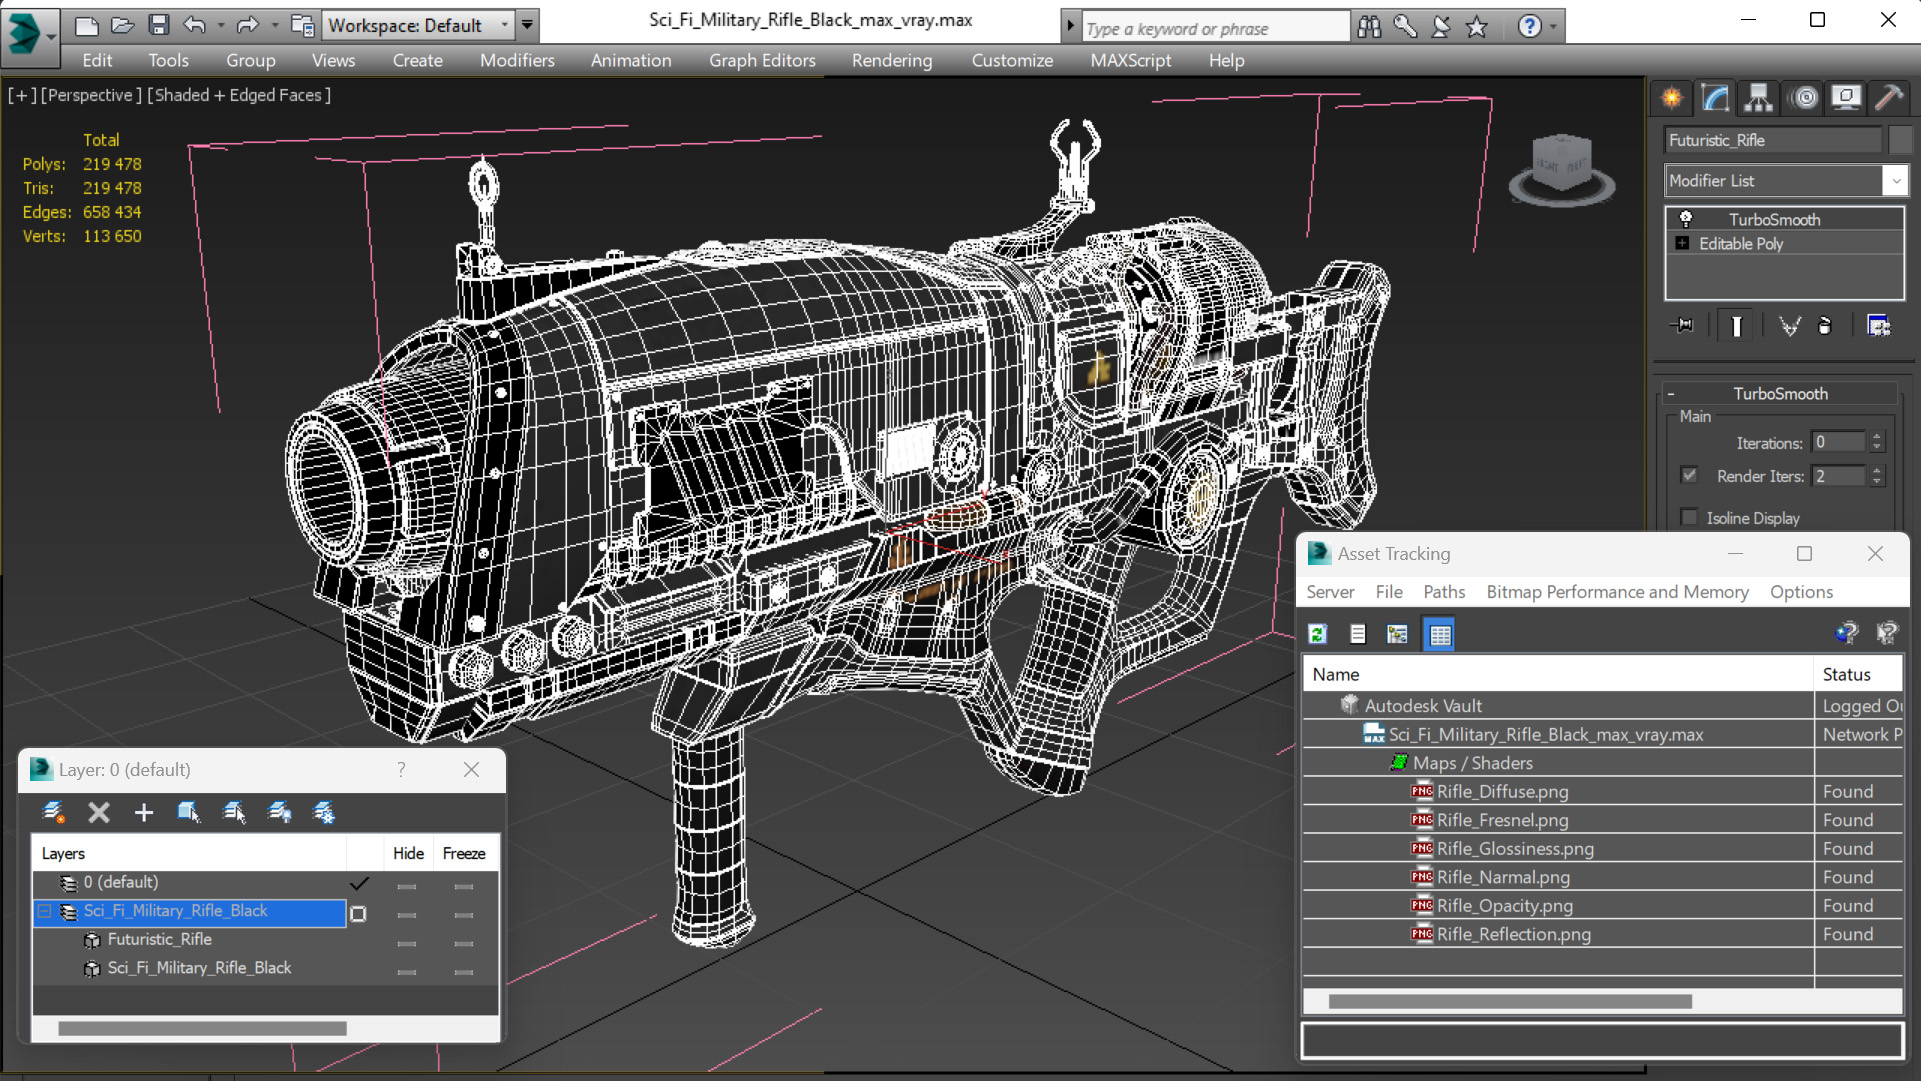Remove modifier from the stack icon
The height and width of the screenshot is (1081, 1921).
[1825, 326]
